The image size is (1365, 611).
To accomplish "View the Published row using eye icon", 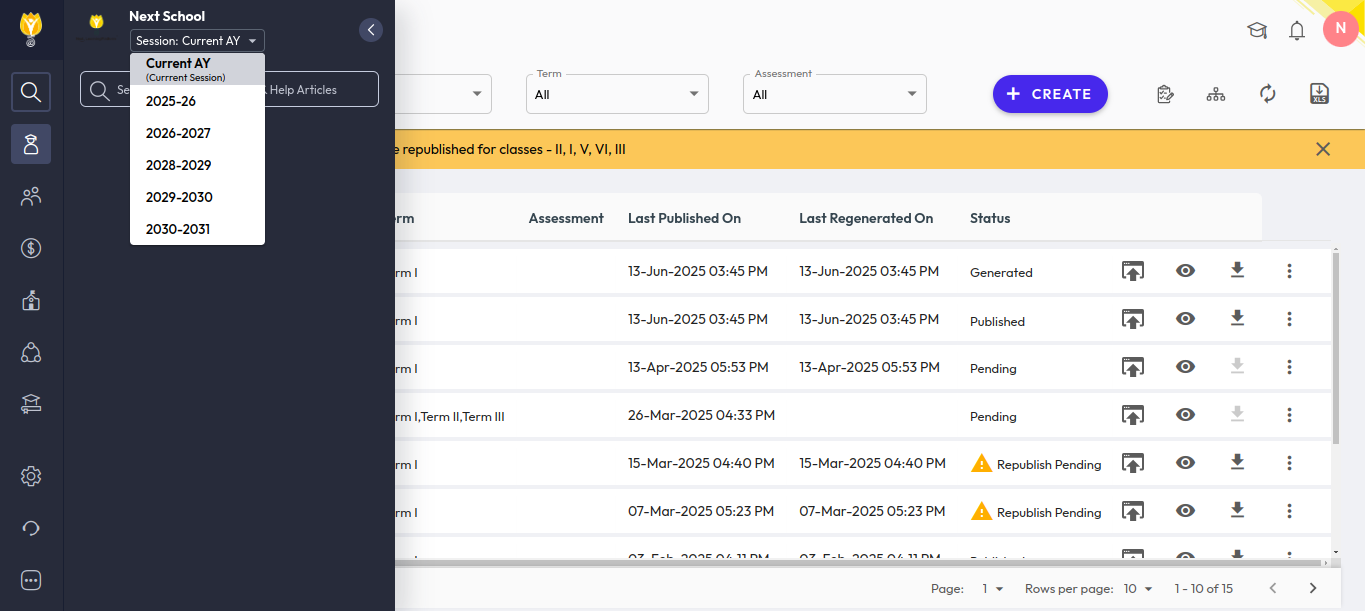I will click(1185, 319).
